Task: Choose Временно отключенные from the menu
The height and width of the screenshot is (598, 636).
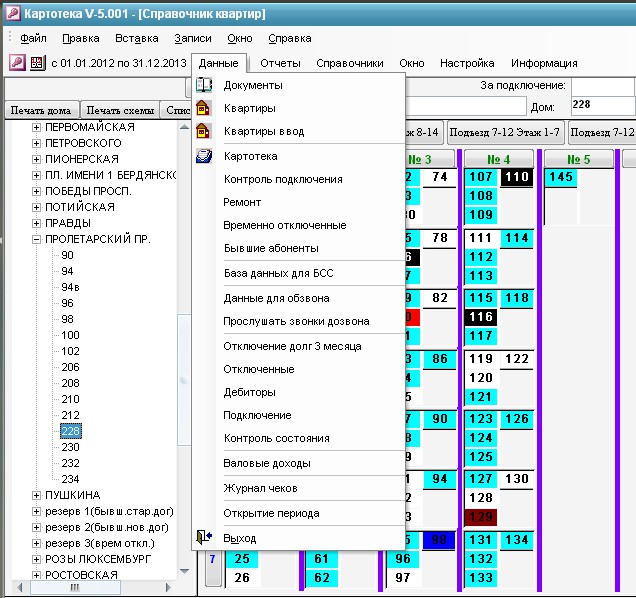Action: (285, 225)
